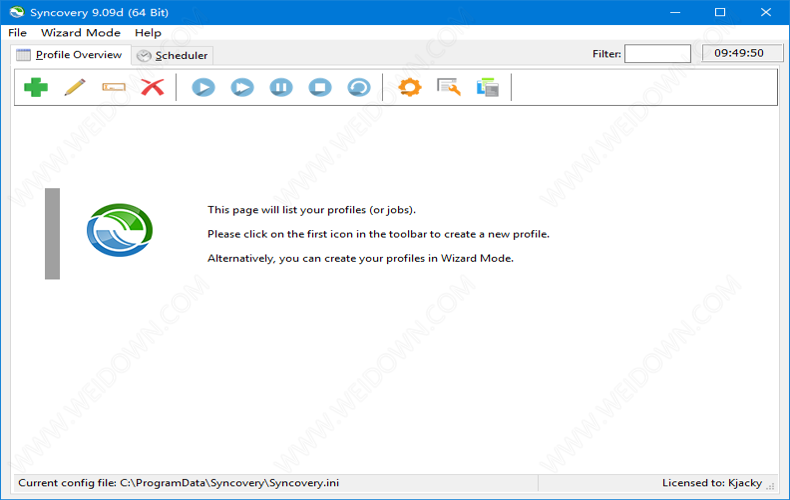This screenshot has width=790, height=500.
Task: Click the Syncovery logo in the center
Action: [x=120, y=230]
